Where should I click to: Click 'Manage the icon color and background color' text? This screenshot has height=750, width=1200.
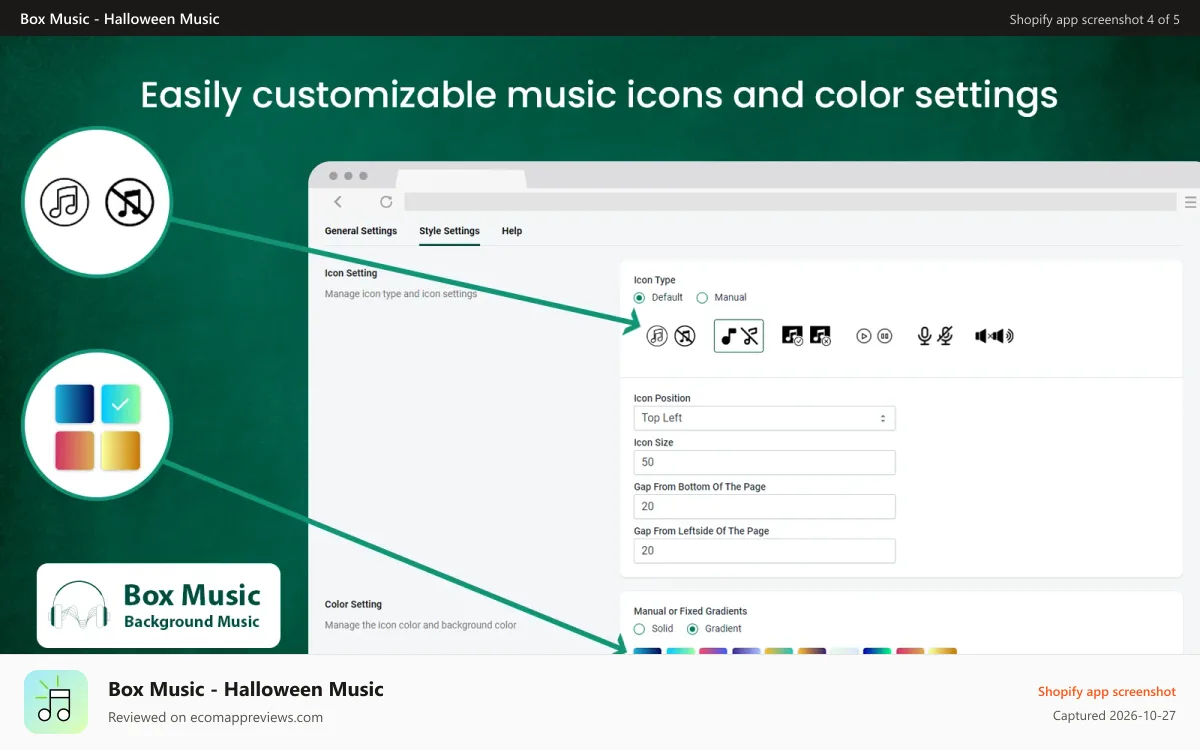421,625
